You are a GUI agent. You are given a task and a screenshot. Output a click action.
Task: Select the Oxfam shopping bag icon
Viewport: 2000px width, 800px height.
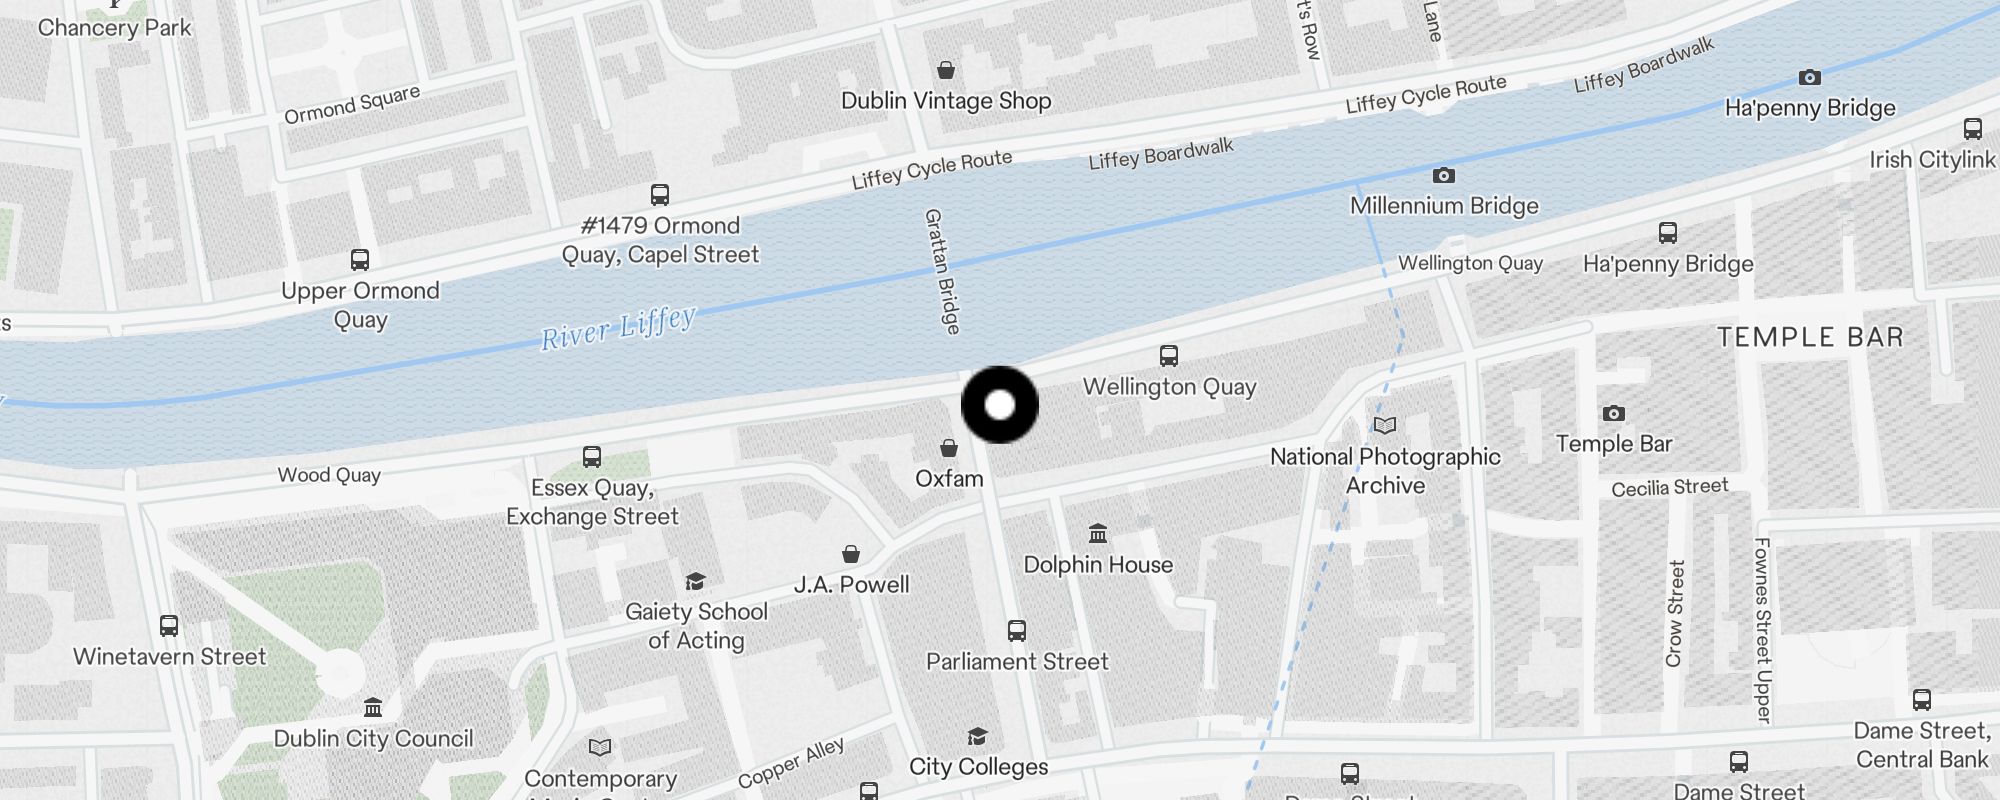[x=949, y=448]
